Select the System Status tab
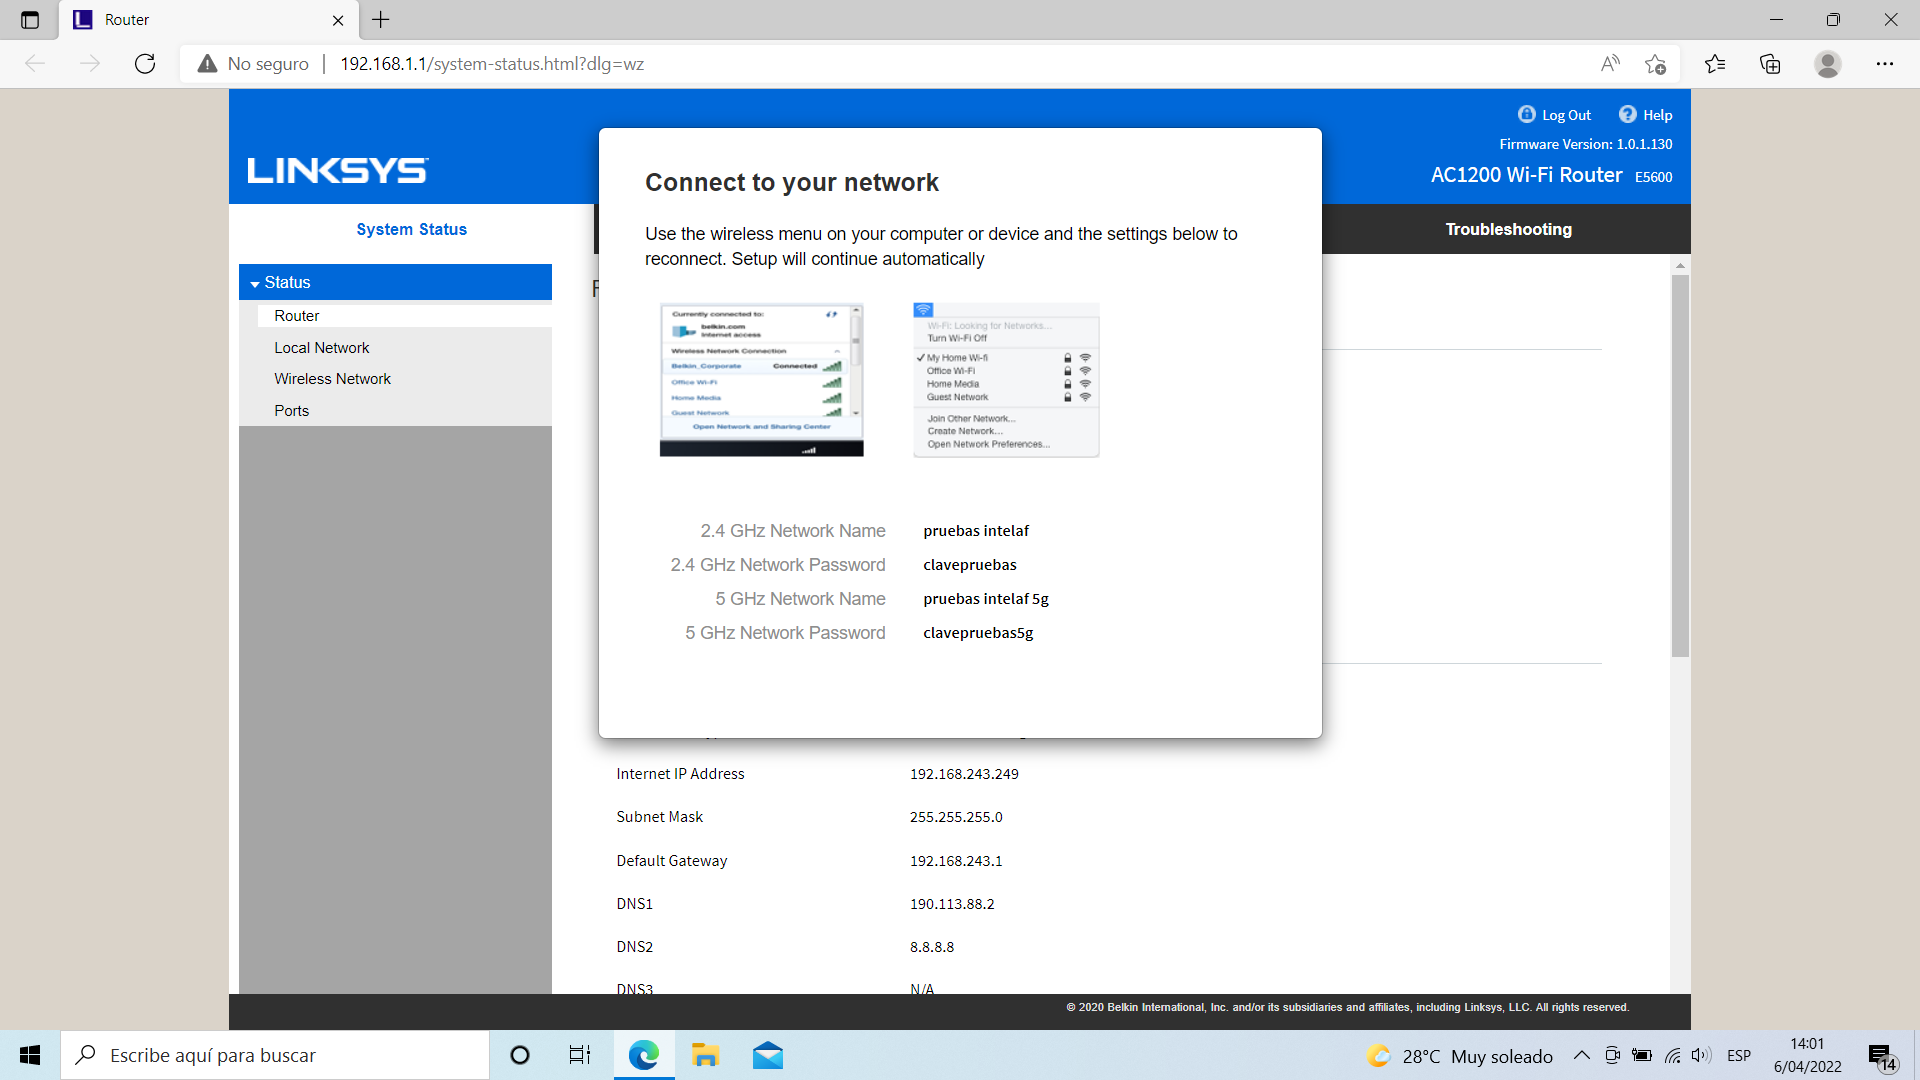 coord(411,229)
